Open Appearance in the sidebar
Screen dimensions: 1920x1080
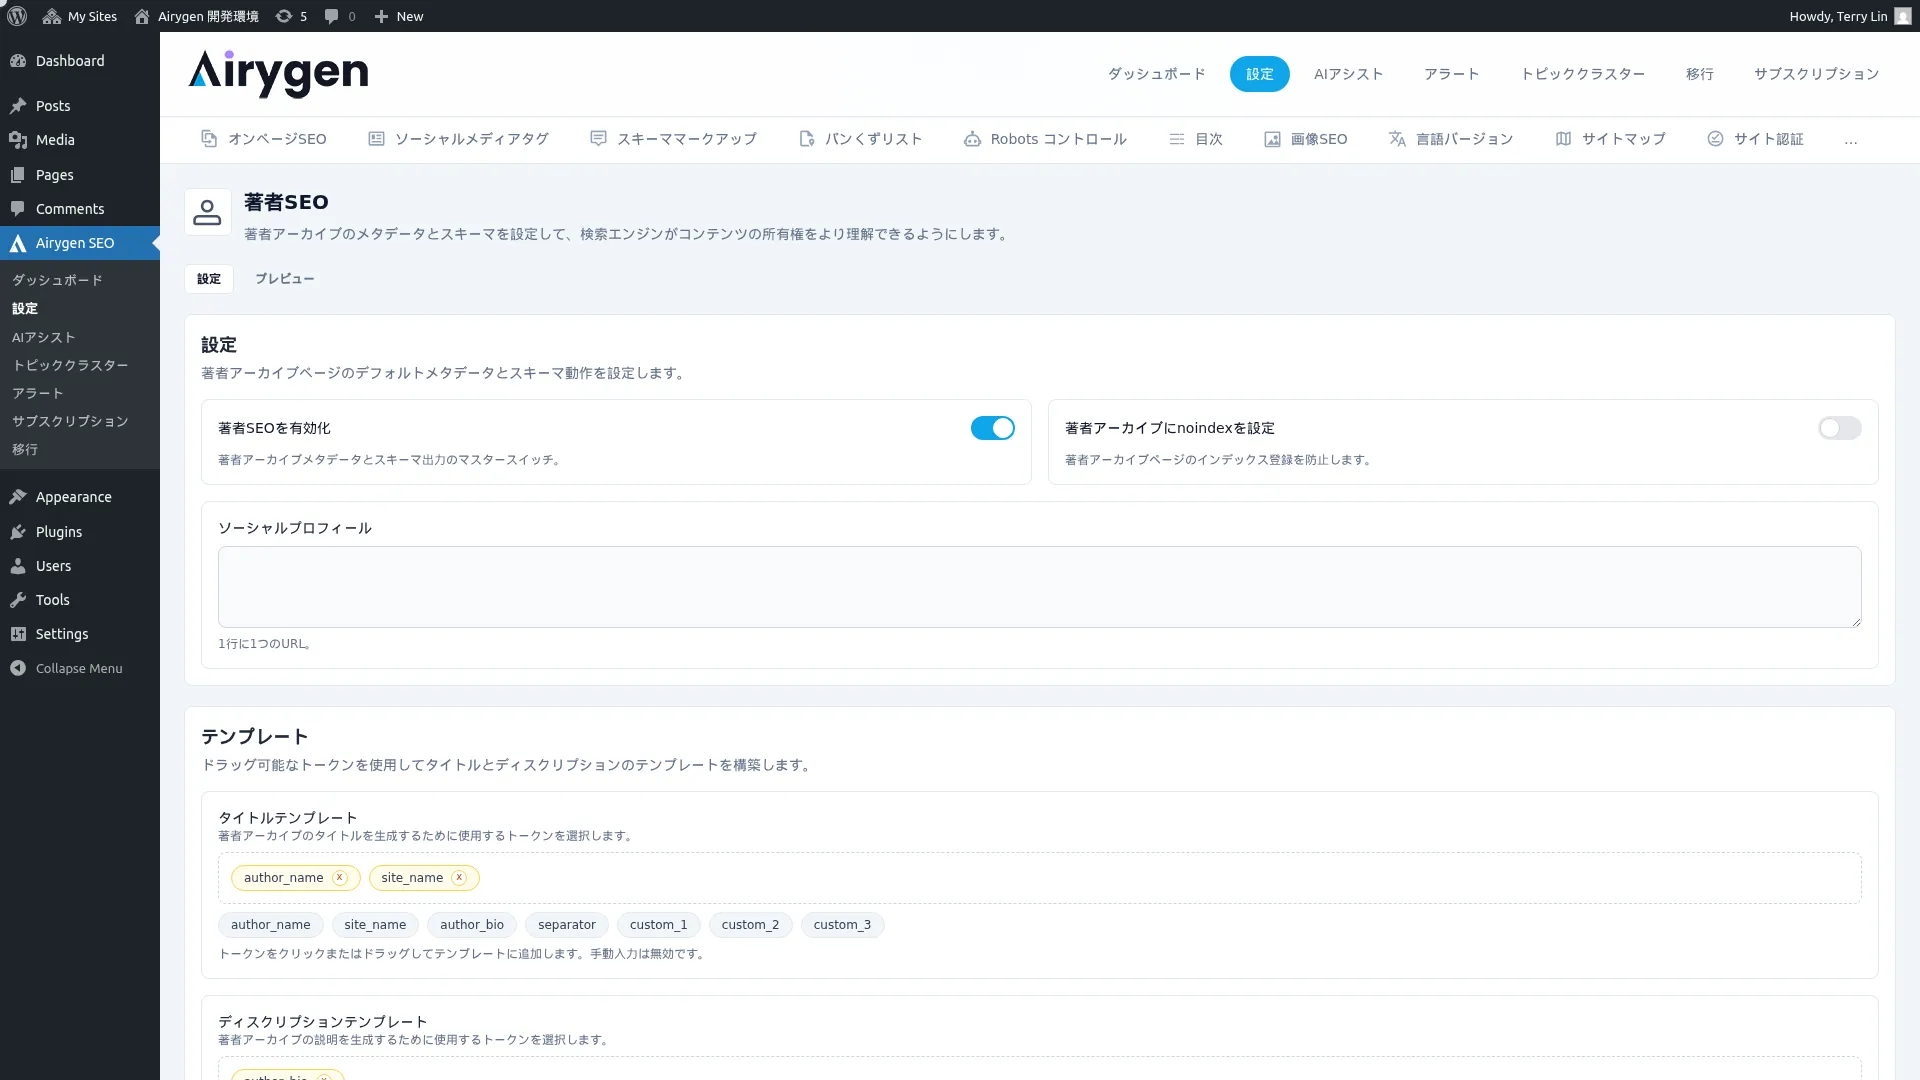point(80,497)
